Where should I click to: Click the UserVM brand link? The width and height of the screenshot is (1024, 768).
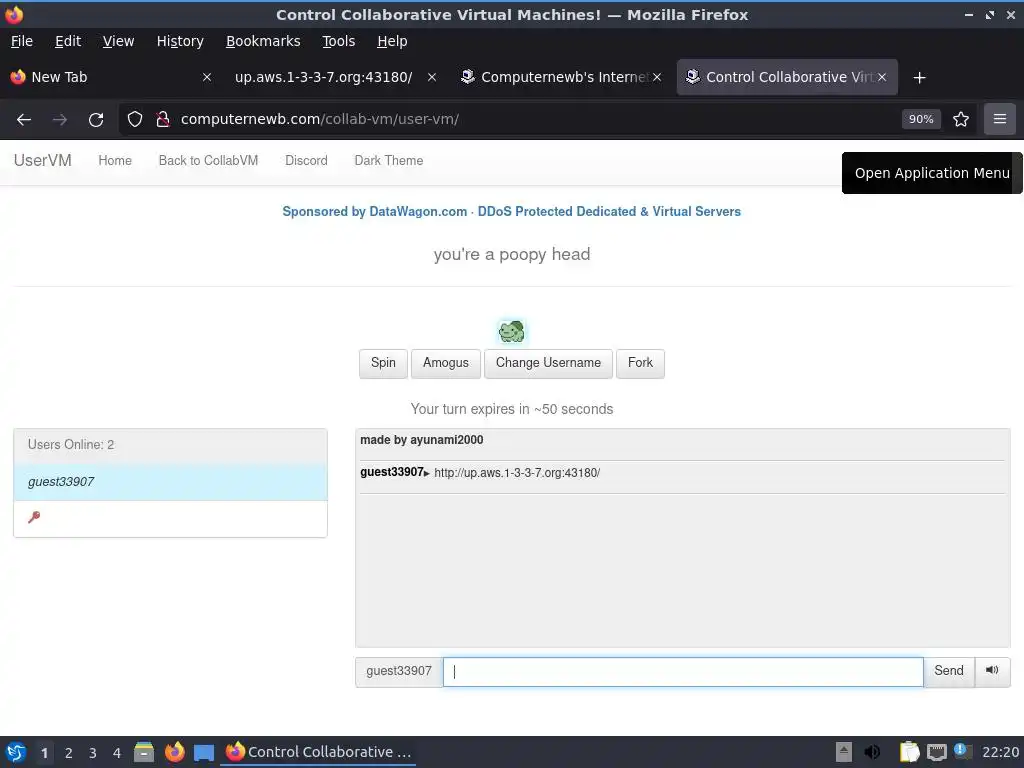pos(42,161)
